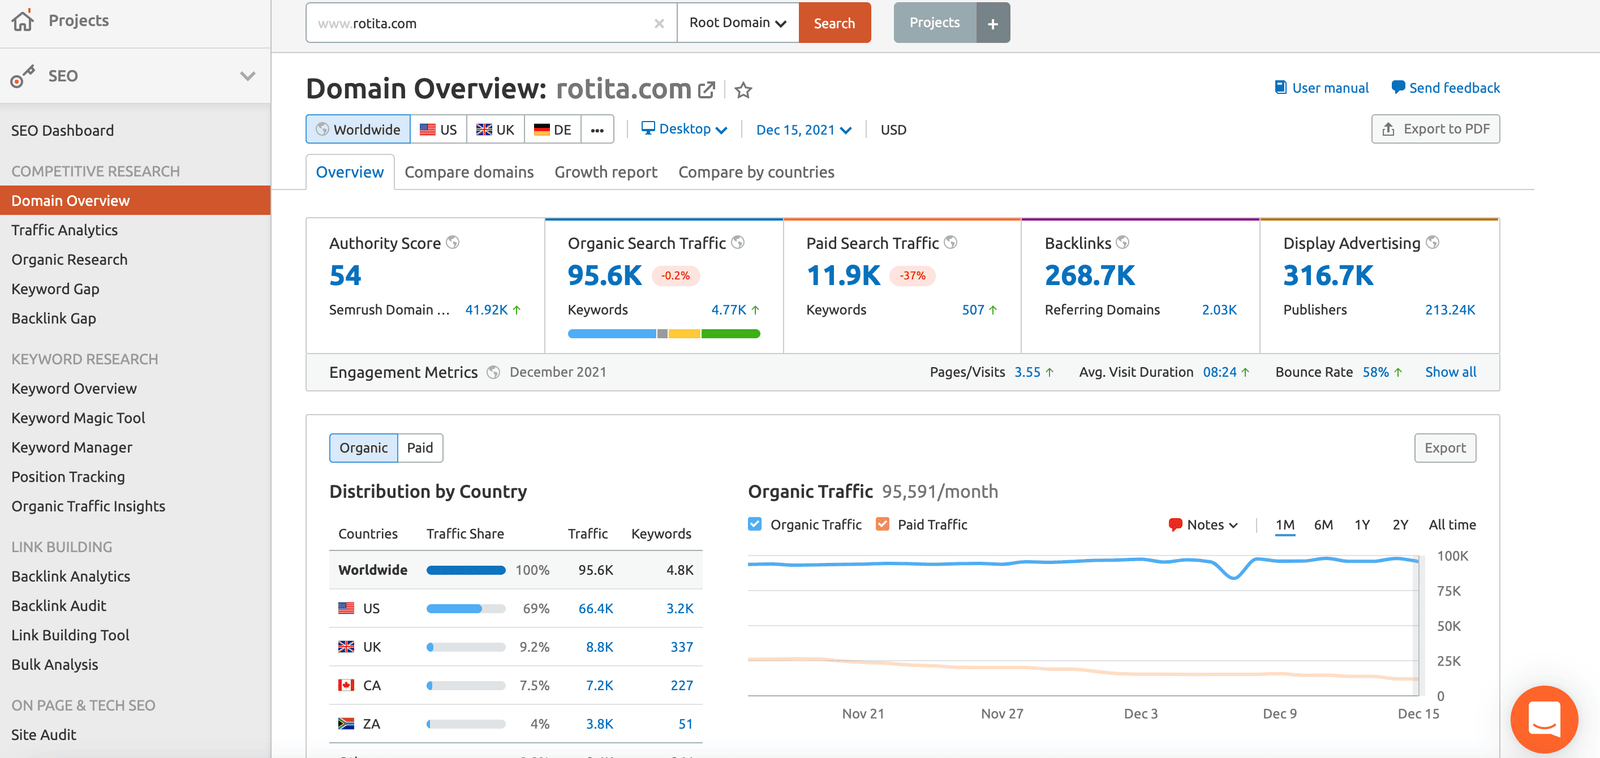Open the live chat bubble icon
Viewport: 1600px width, 758px height.
coord(1544,719)
